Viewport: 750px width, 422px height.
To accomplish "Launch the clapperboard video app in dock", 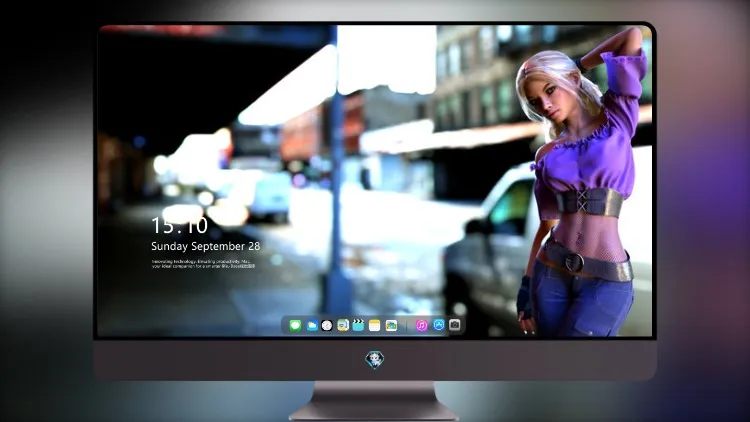I will point(358,326).
